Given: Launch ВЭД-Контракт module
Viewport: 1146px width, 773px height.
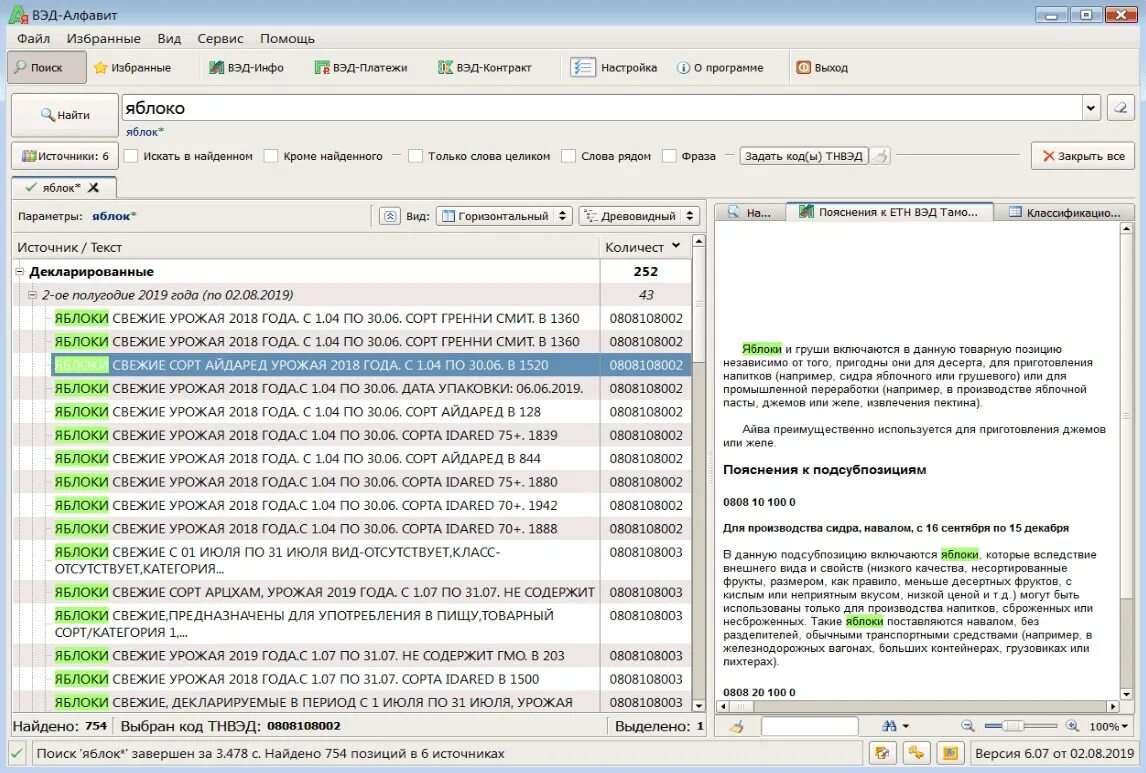Looking at the screenshot, I should pyautogui.click(x=485, y=67).
